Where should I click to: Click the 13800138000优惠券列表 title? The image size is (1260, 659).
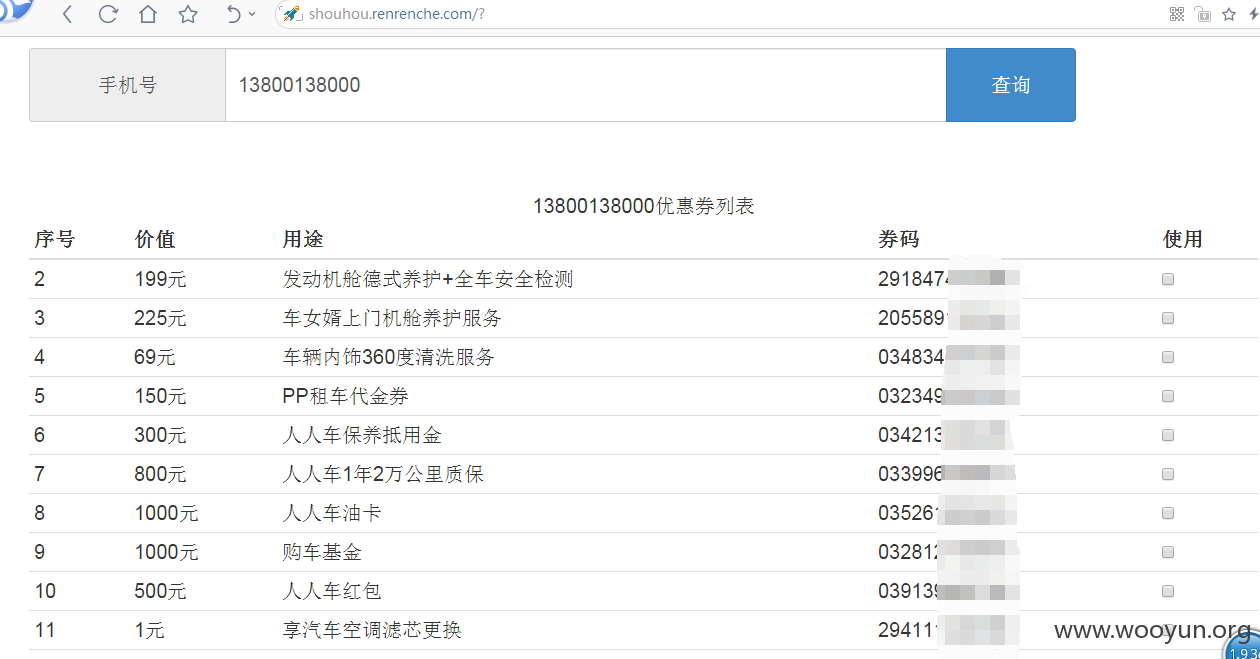point(643,206)
